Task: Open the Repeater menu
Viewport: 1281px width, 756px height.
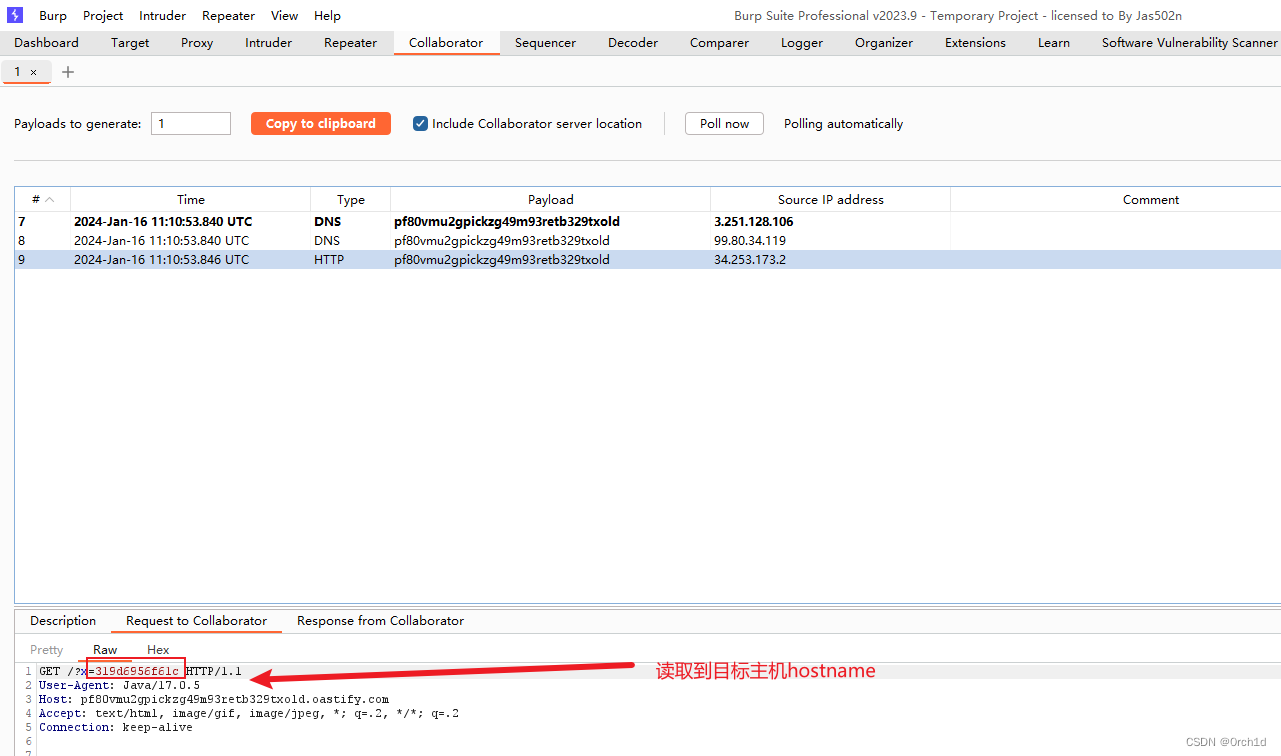Action: coord(228,15)
